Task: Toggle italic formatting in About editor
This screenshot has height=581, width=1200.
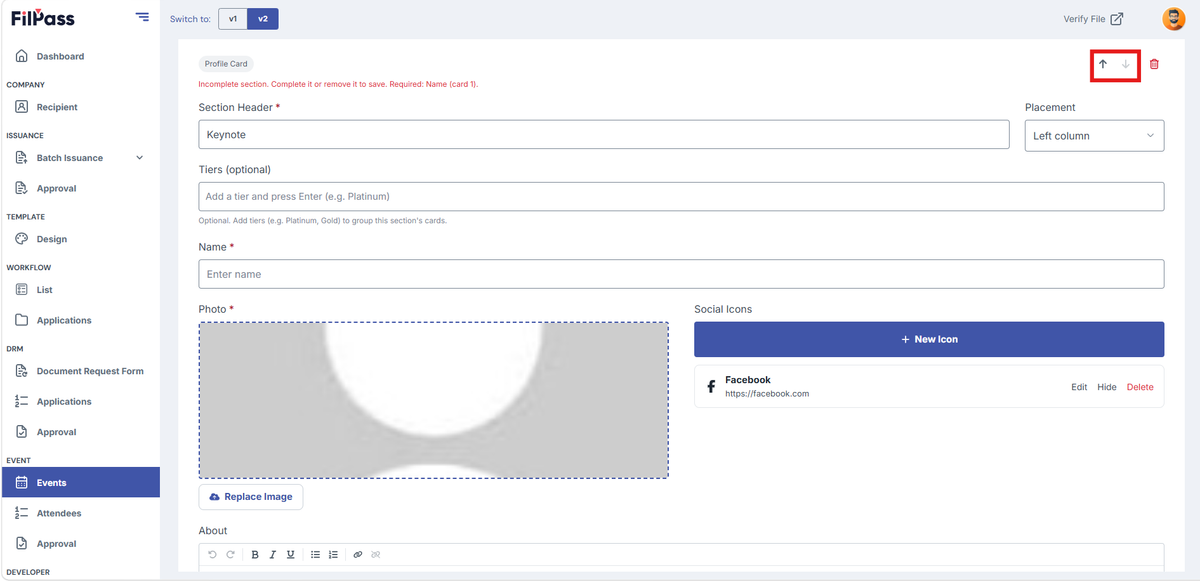Action: pyautogui.click(x=272, y=554)
